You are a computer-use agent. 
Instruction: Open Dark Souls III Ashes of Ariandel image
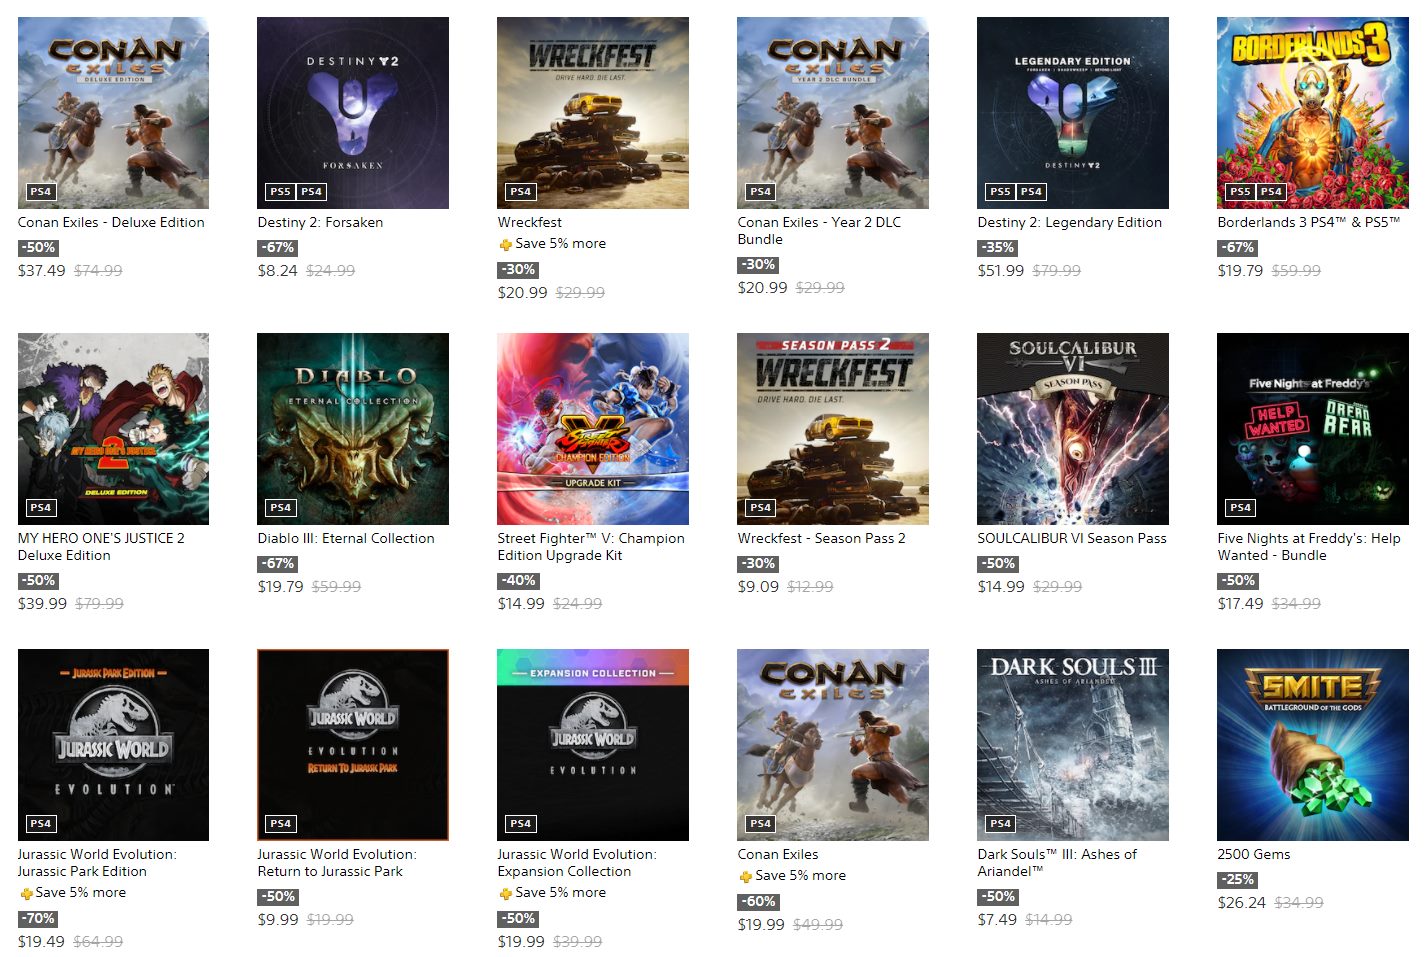1073,745
